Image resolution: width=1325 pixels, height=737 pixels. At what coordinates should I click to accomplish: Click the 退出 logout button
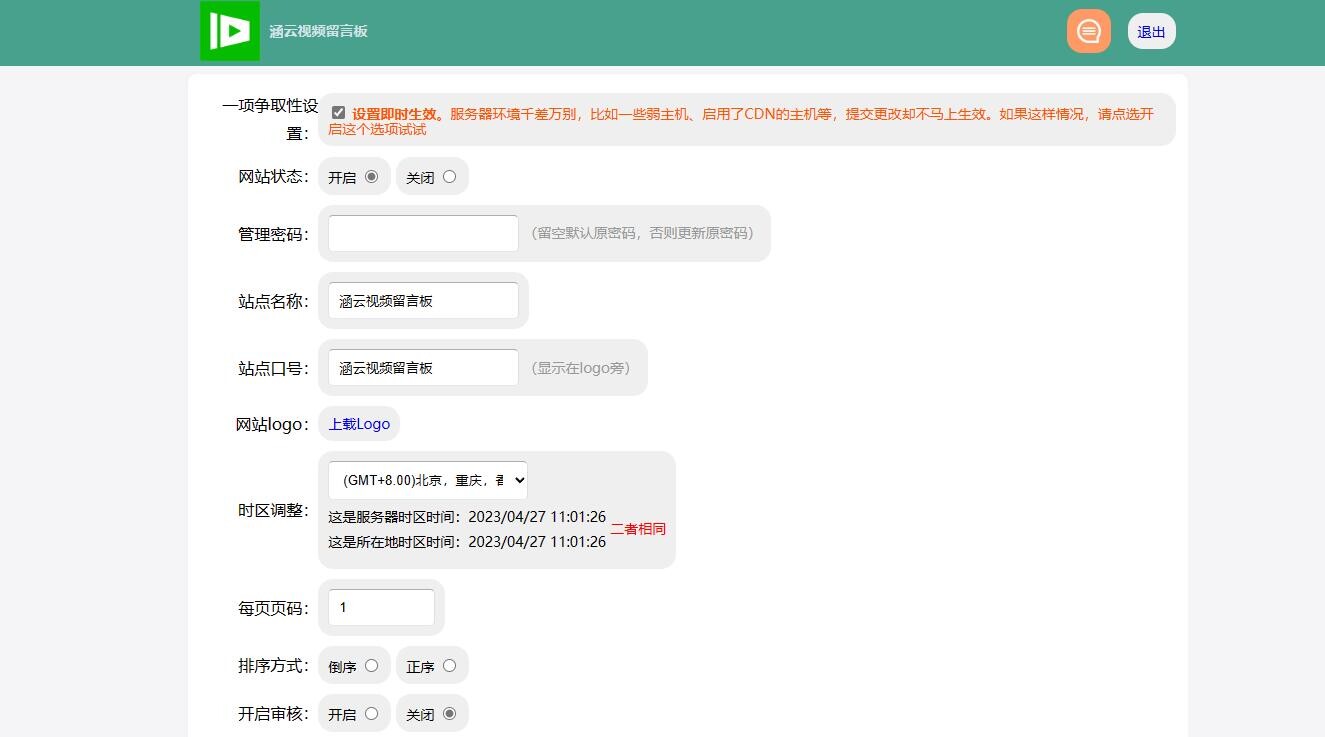1151,31
